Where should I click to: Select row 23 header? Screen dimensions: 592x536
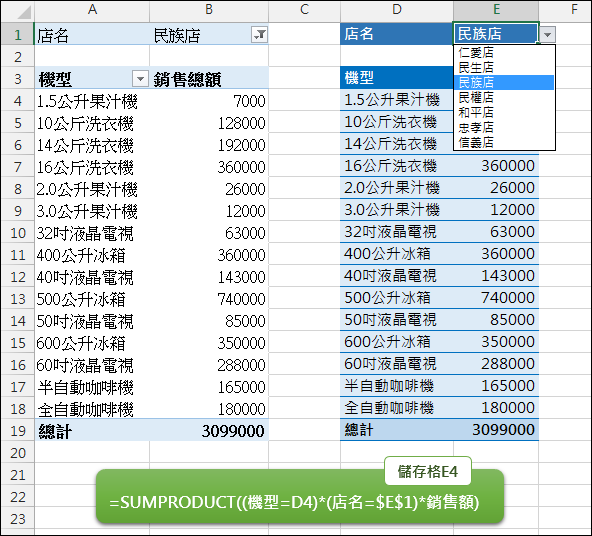pos(17,519)
